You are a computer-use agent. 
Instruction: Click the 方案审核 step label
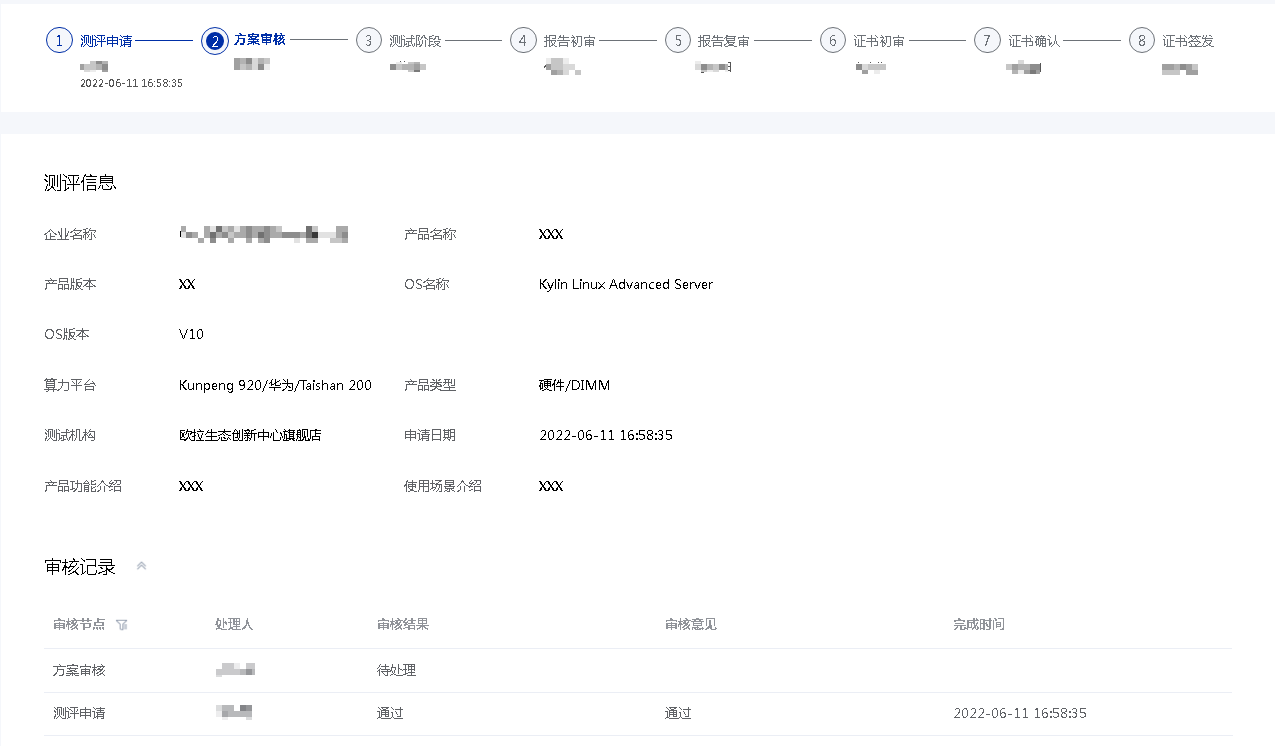click(260, 40)
